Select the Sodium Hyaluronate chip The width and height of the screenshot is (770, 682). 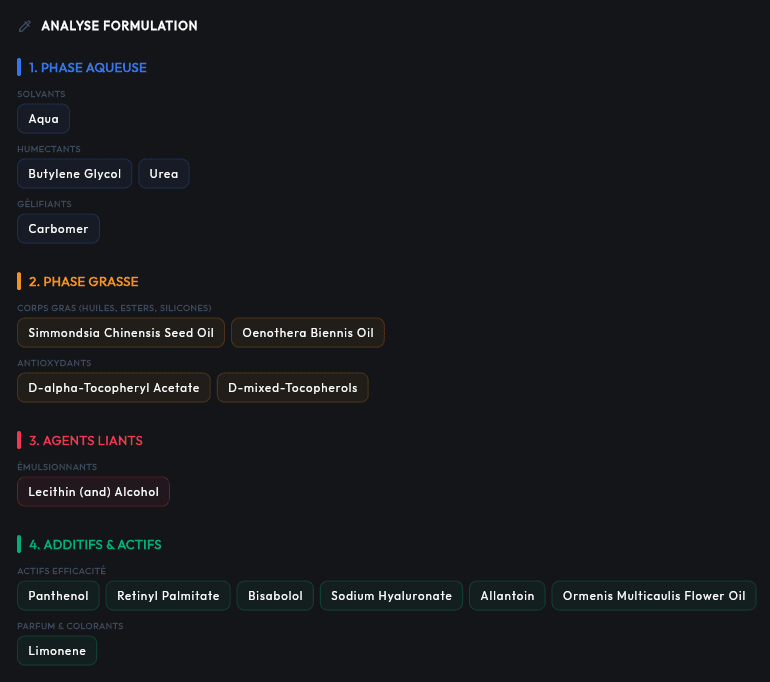(391, 596)
